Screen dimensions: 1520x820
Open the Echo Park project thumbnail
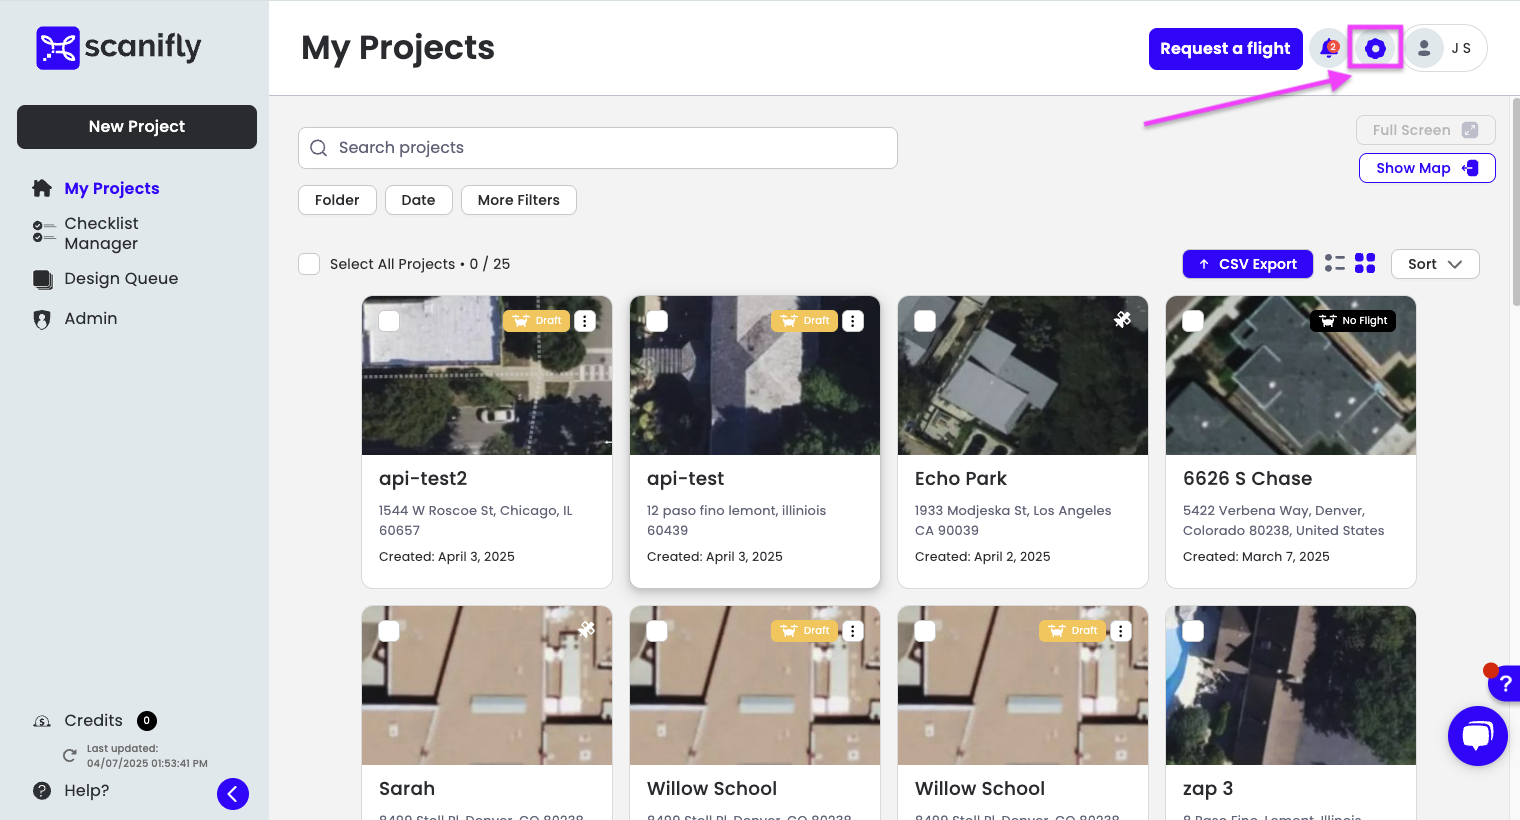[1023, 376]
